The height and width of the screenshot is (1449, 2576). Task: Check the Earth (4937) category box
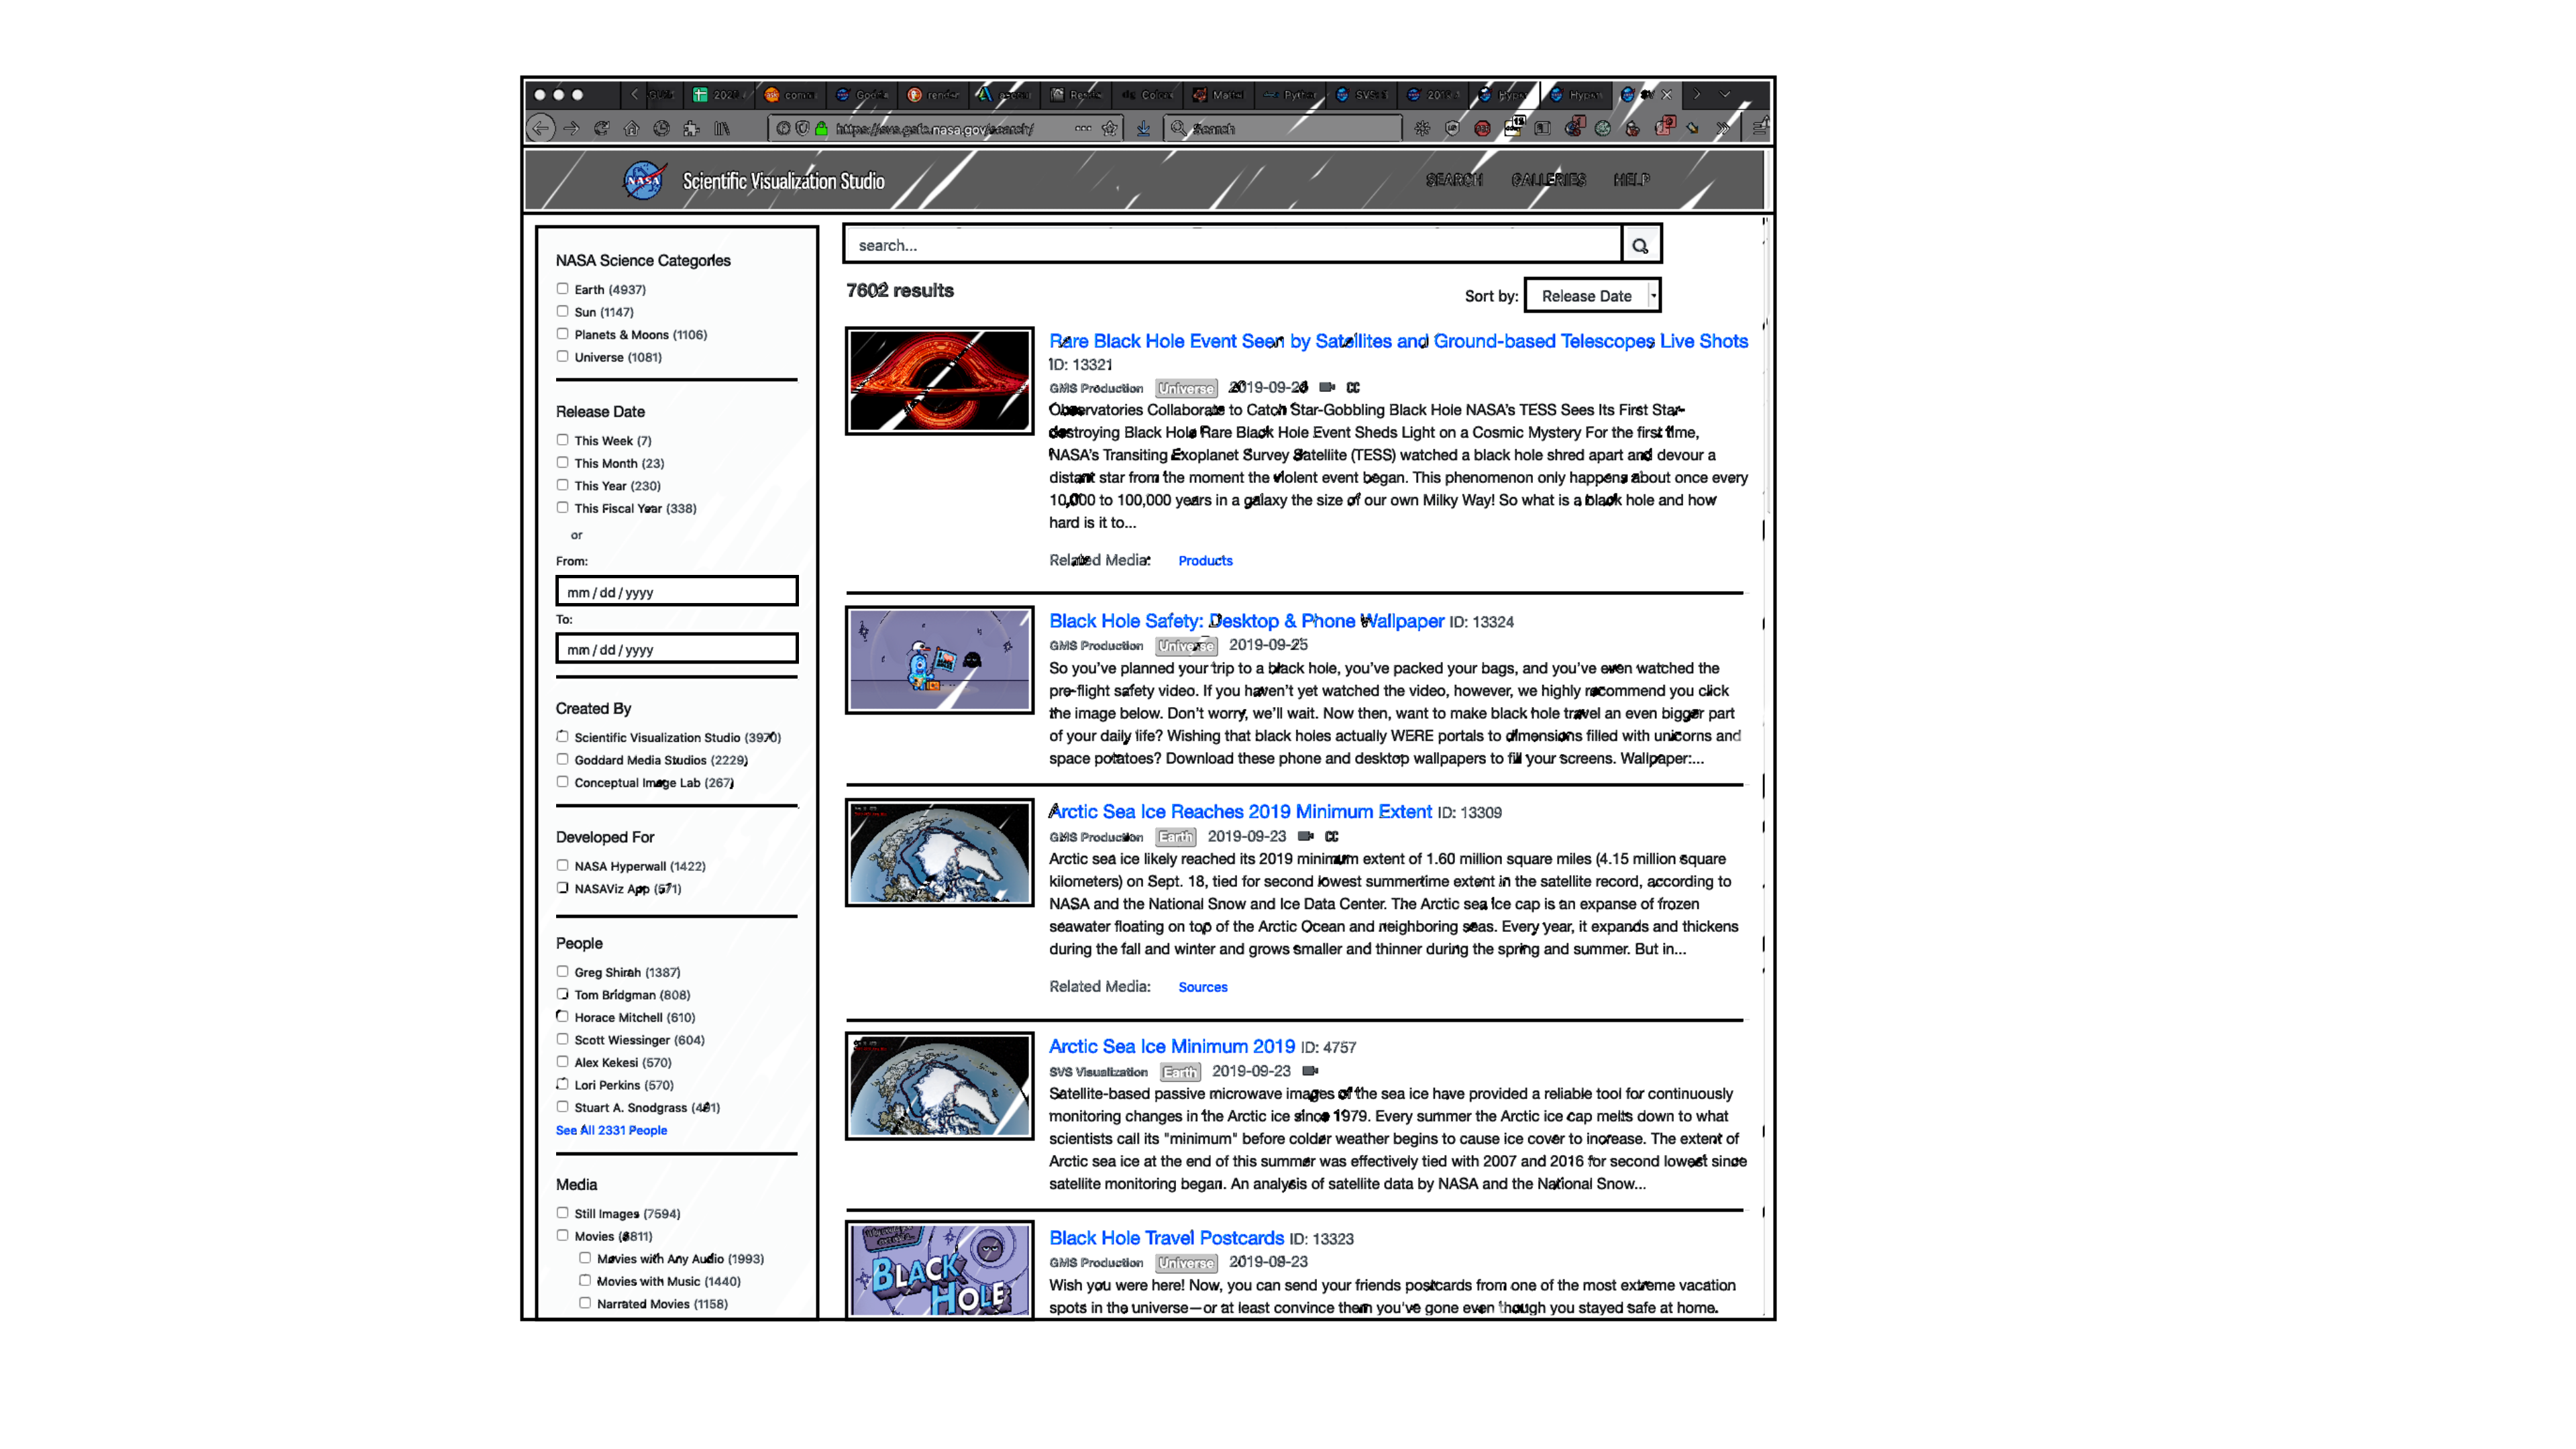(x=562, y=289)
